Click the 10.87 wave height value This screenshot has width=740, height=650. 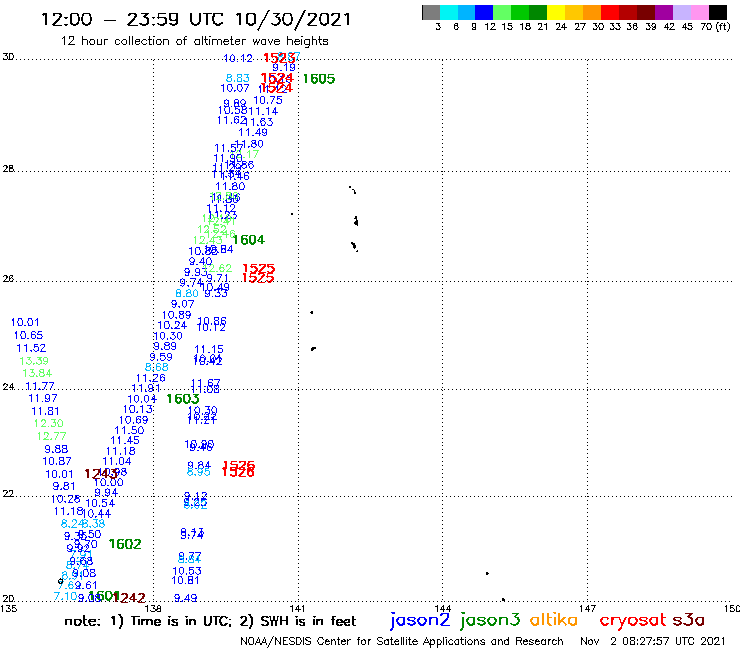click(57, 462)
